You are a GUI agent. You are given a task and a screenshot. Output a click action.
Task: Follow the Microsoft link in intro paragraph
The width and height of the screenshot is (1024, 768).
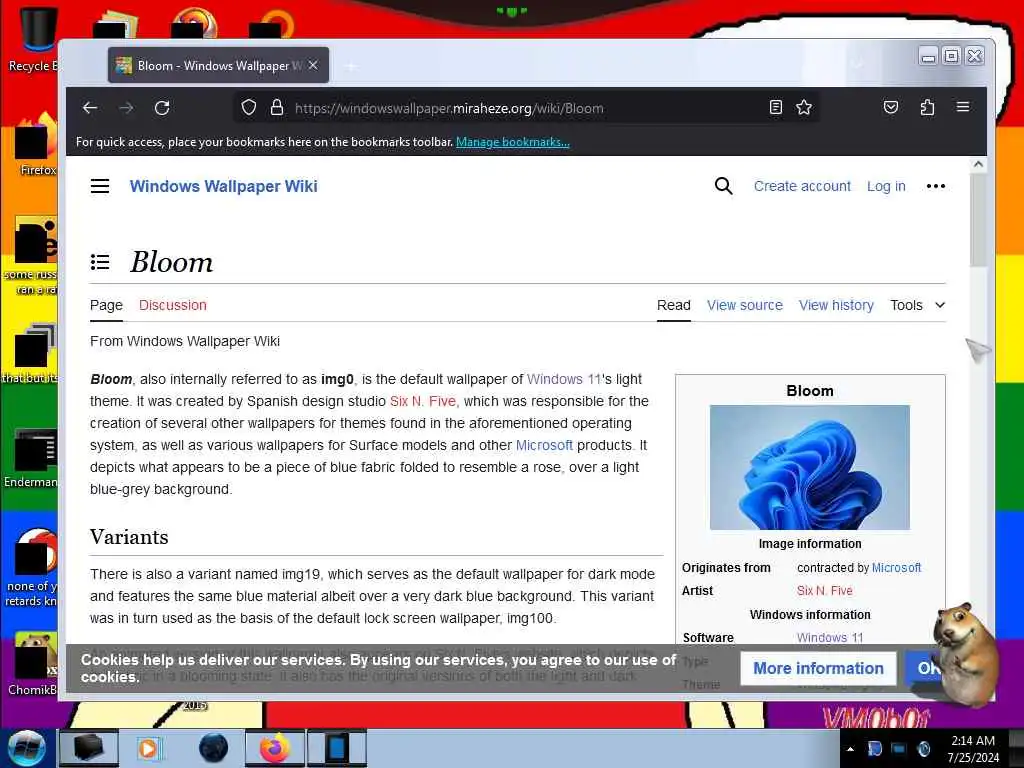pos(544,445)
